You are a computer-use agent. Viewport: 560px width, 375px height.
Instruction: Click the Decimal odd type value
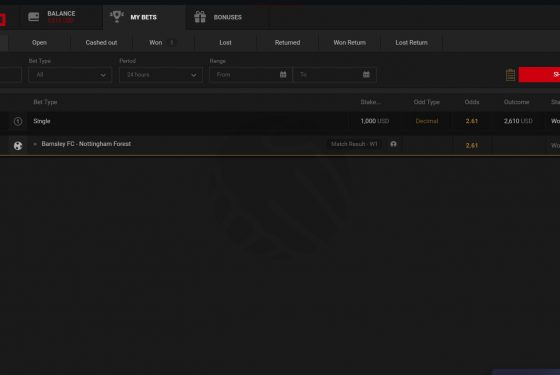[x=427, y=121]
